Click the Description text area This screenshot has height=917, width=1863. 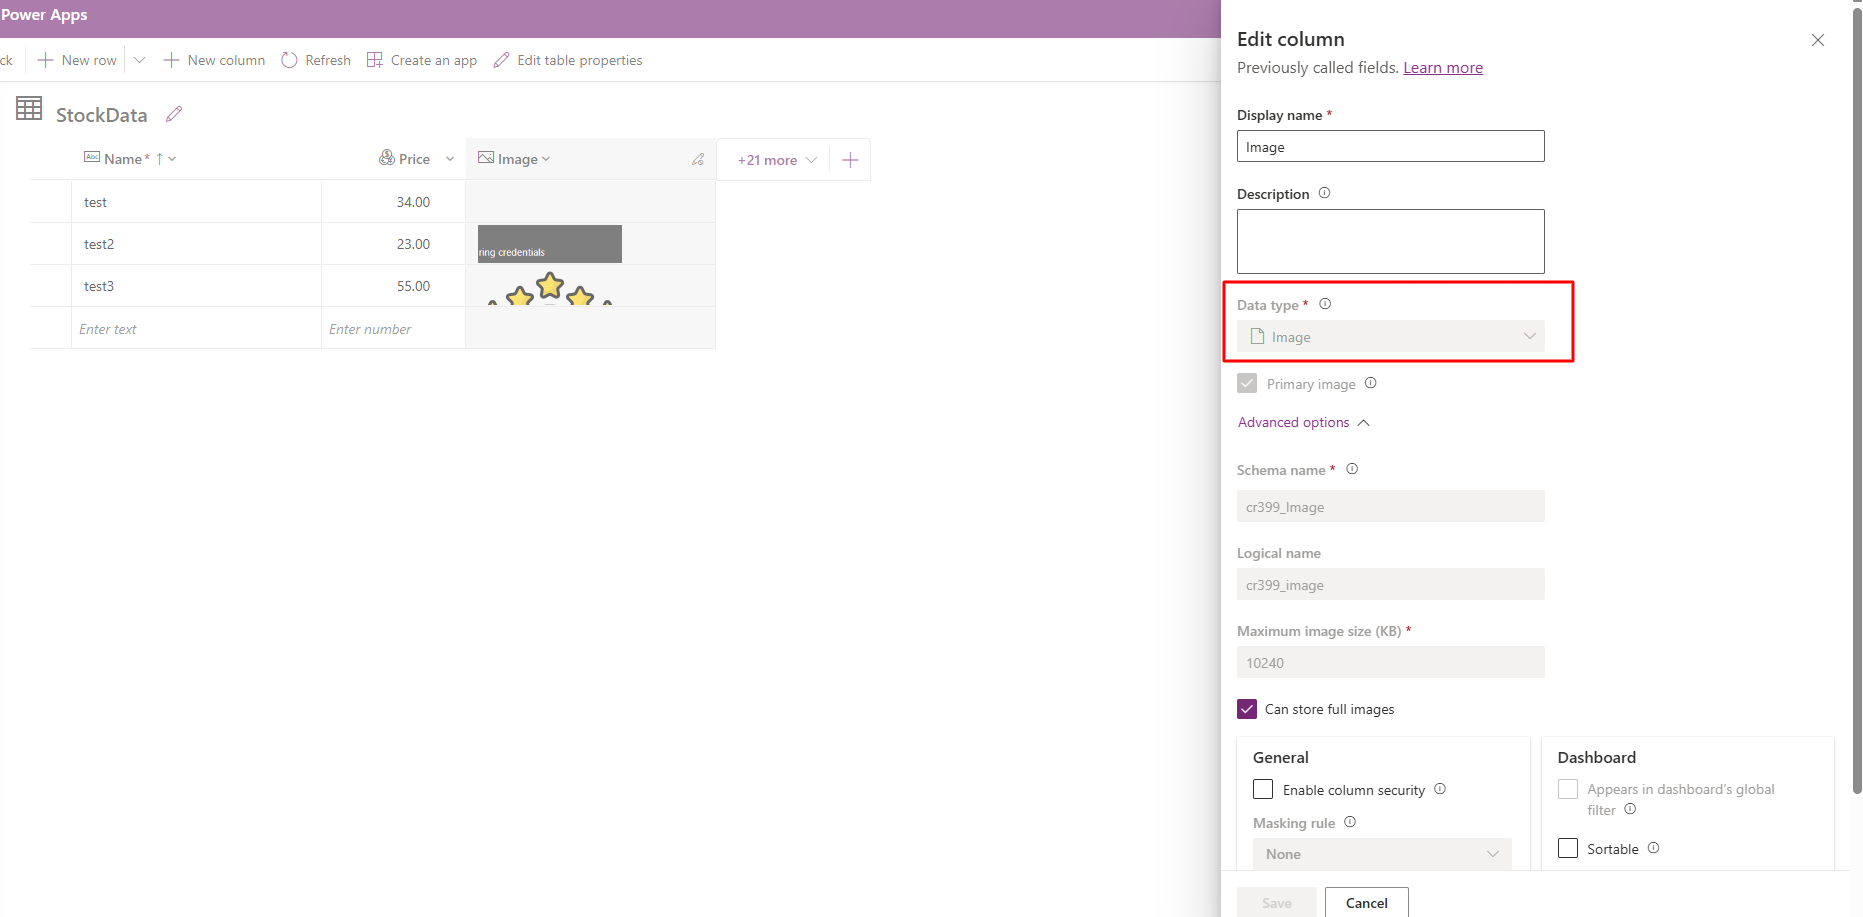tap(1391, 241)
